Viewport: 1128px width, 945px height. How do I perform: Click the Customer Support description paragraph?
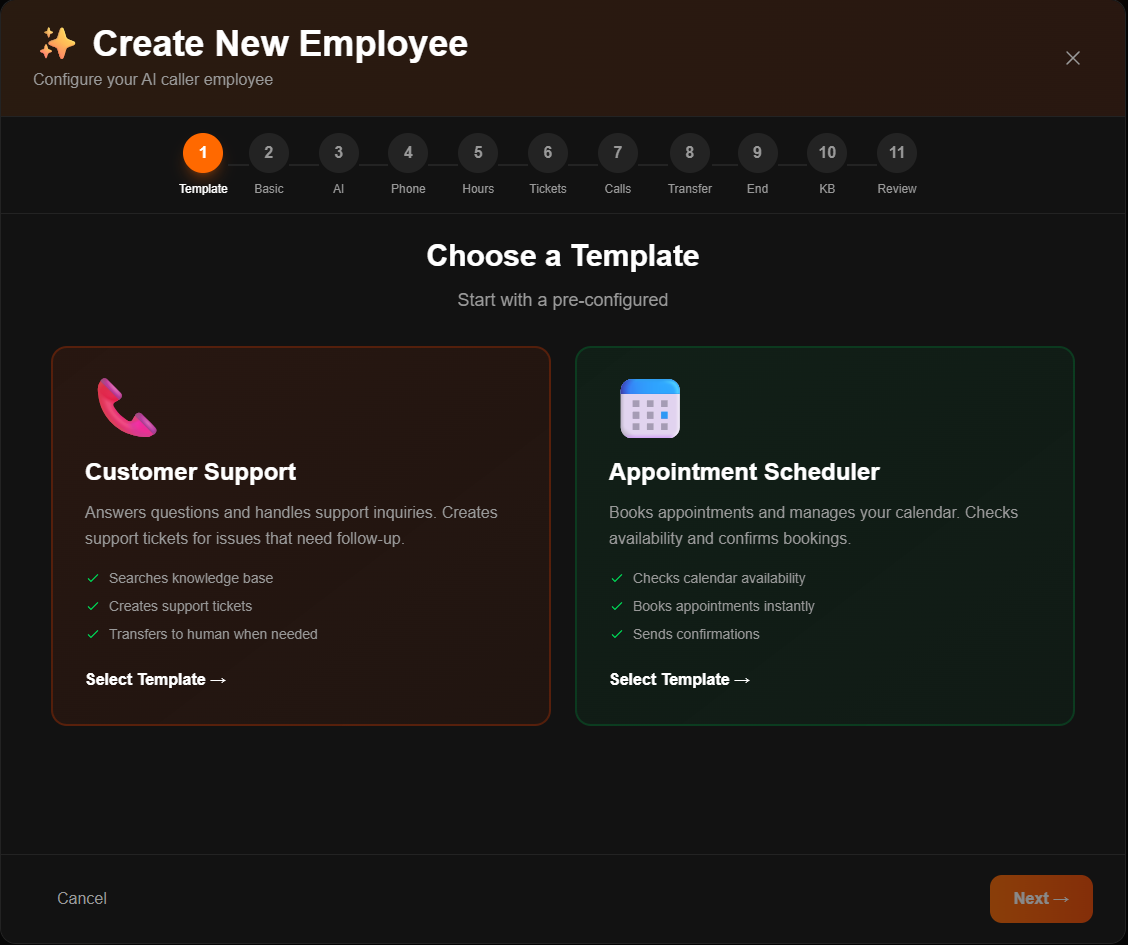point(291,526)
